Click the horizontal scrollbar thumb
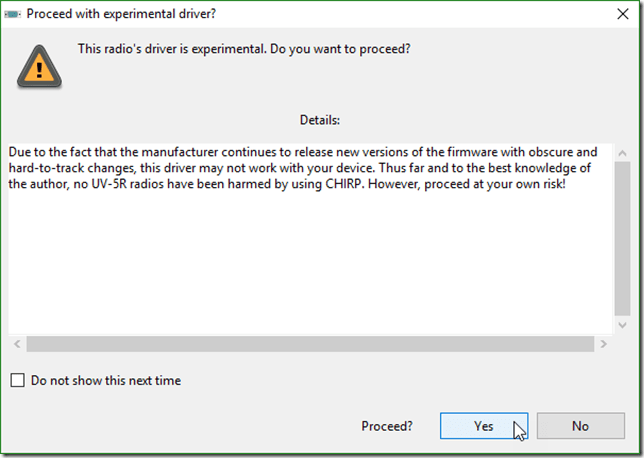Image resolution: width=644 pixels, height=458 pixels. pos(308,343)
